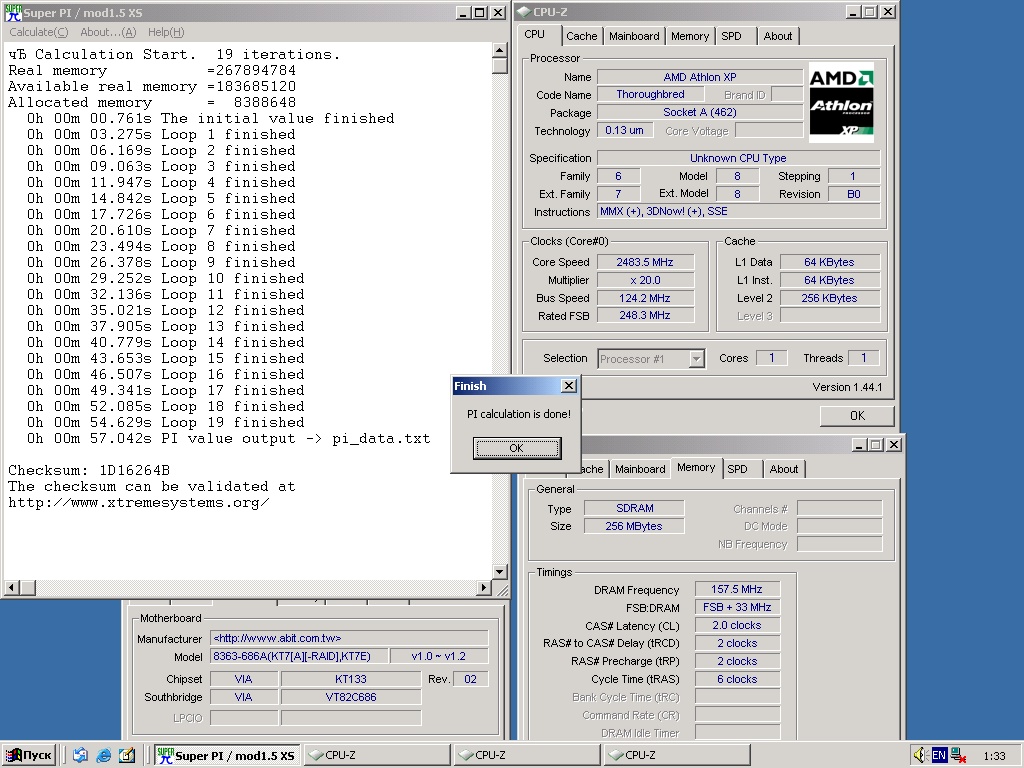Click the SDRAM memory type field
The width and height of the screenshot is (1024, 768).
[x=634, y=508]
